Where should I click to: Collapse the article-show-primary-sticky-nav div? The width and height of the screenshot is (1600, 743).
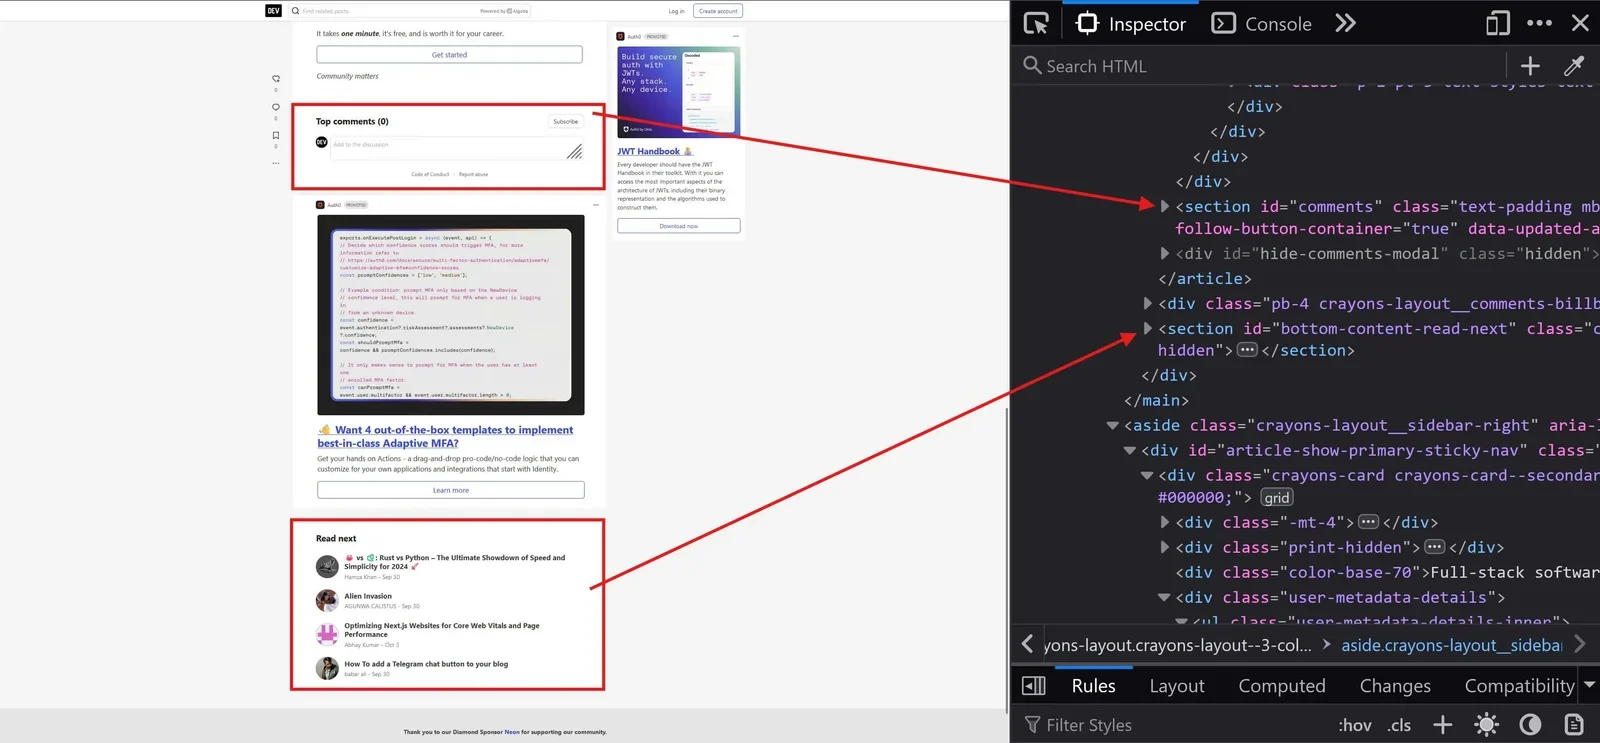click(x=1130, y=450)
